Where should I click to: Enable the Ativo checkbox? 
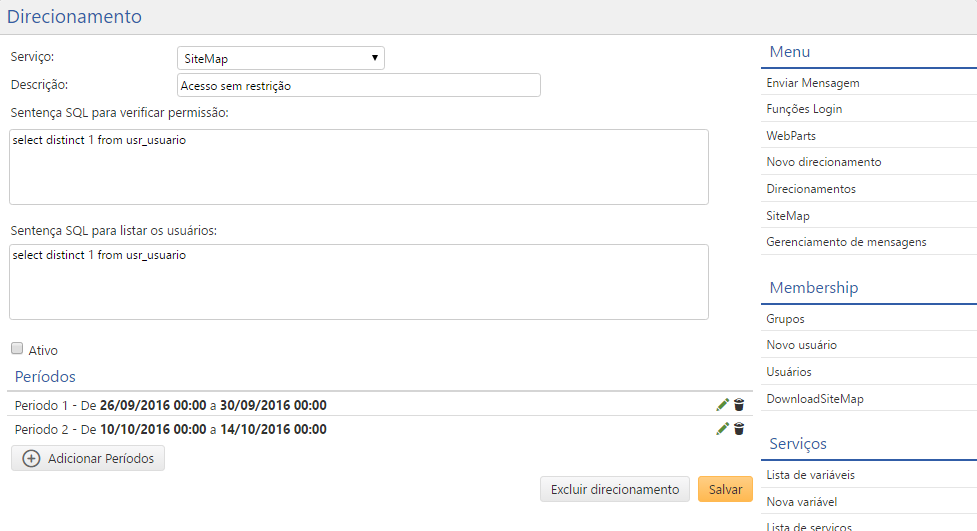point(17,349)
